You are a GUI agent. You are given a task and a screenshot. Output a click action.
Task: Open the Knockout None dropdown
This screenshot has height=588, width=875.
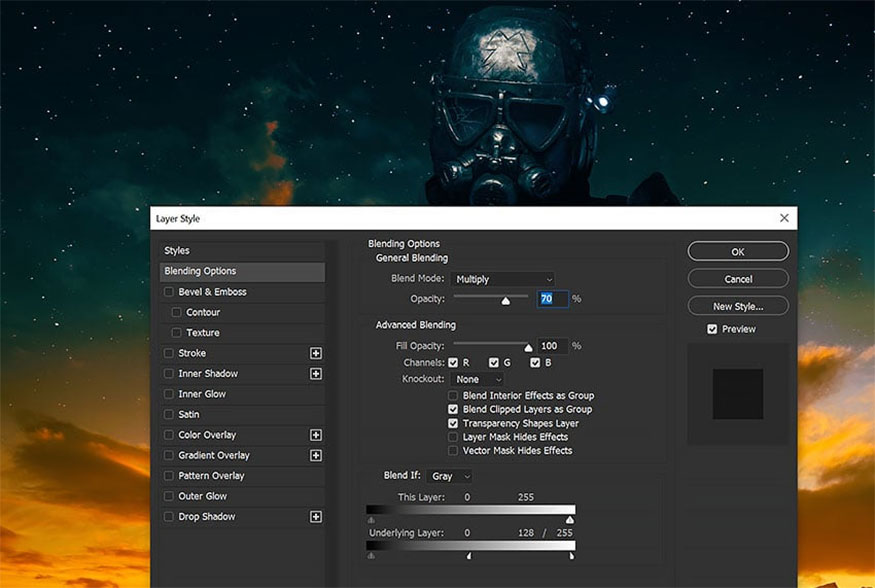click(x=477, y=379)
